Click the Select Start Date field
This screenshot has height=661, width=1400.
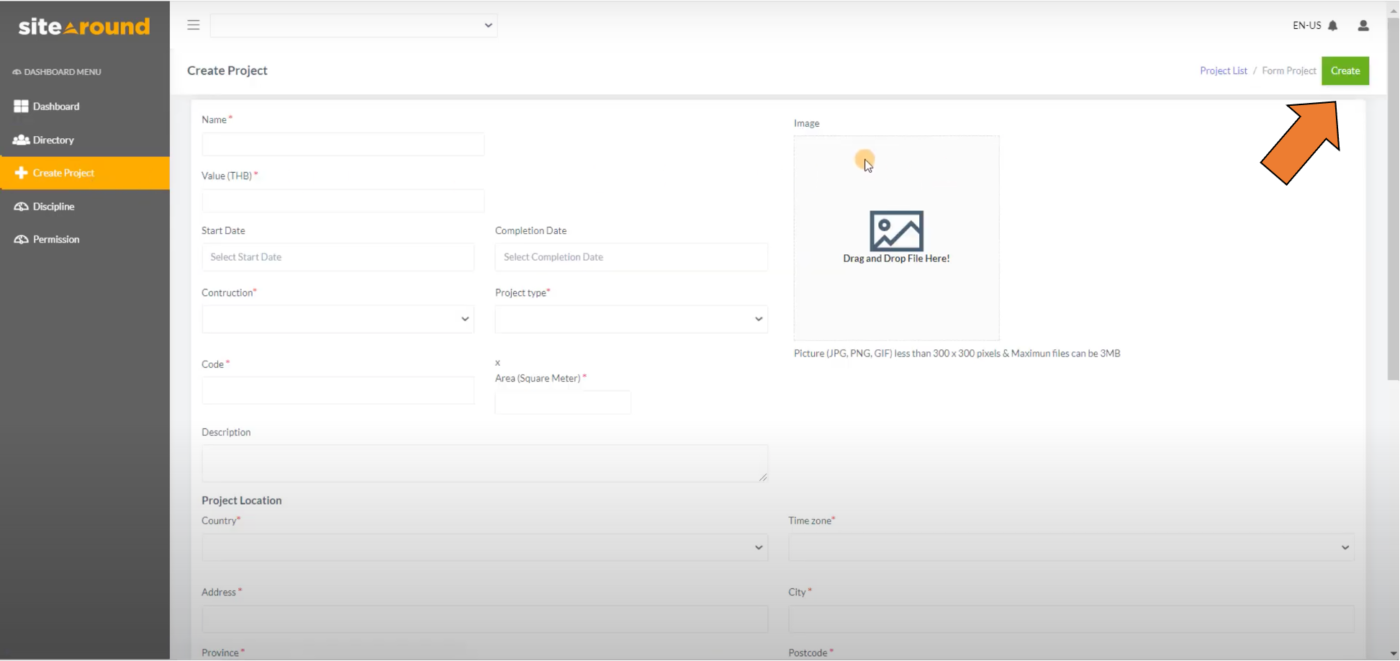[337, 257]
